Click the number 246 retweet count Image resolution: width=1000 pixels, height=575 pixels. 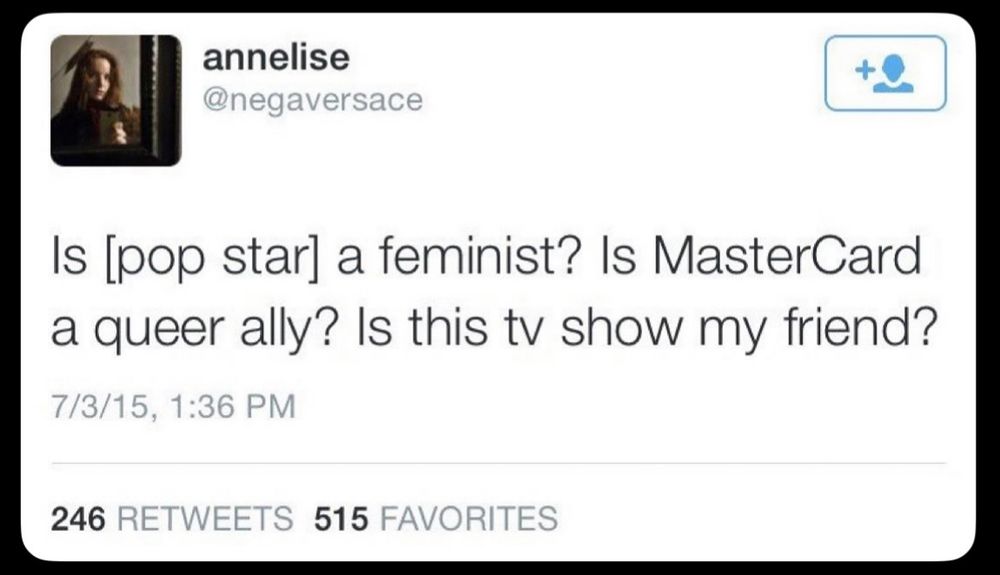click(x=79, y=518)
